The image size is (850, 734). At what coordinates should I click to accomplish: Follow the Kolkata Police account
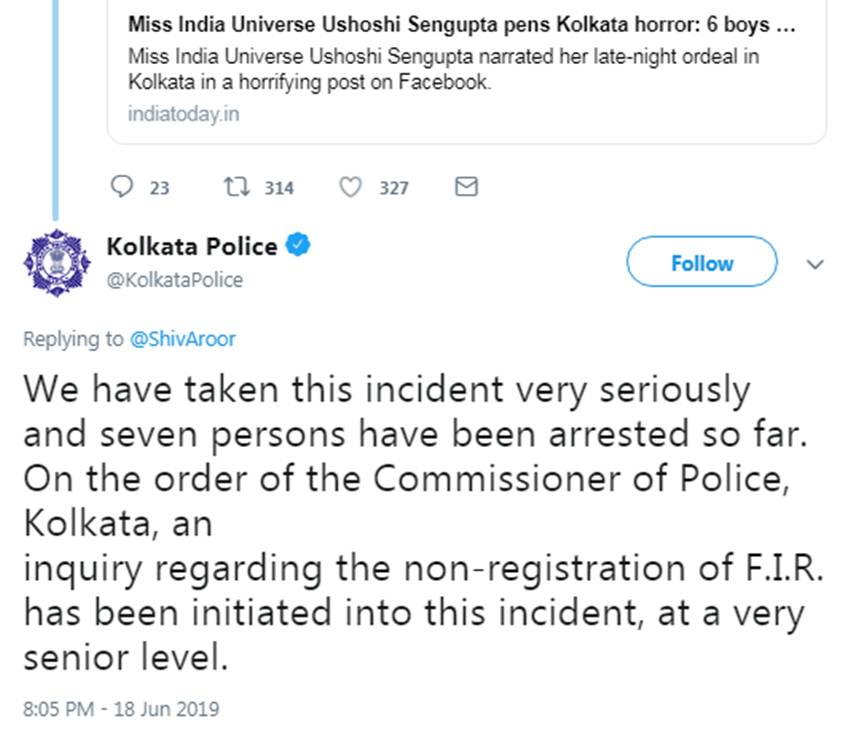click(701, 263)
